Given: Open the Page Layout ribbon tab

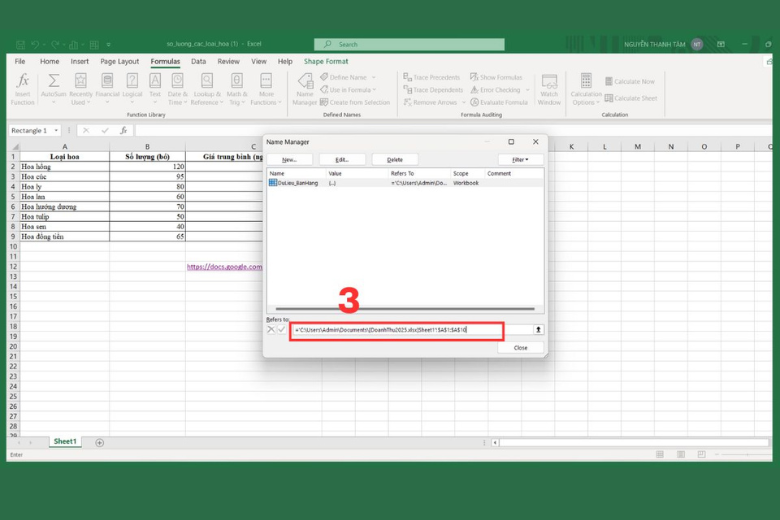Looking at the screenshot, I should [120, 61].
